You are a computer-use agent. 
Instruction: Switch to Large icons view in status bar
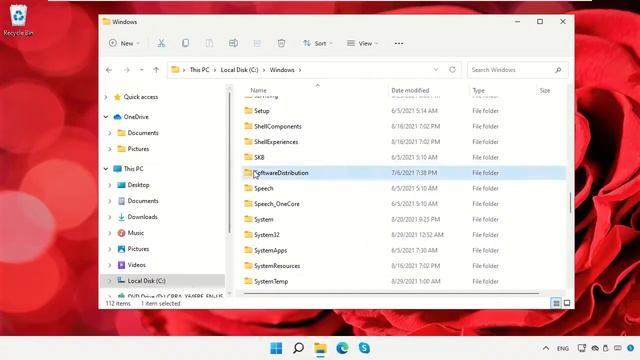[x=567, y=303]
